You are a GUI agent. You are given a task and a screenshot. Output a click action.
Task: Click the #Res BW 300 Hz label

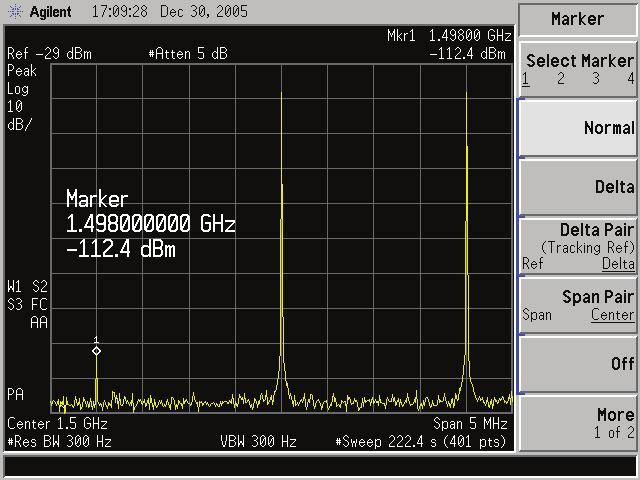pyautogui.click(x=60, y=442)
